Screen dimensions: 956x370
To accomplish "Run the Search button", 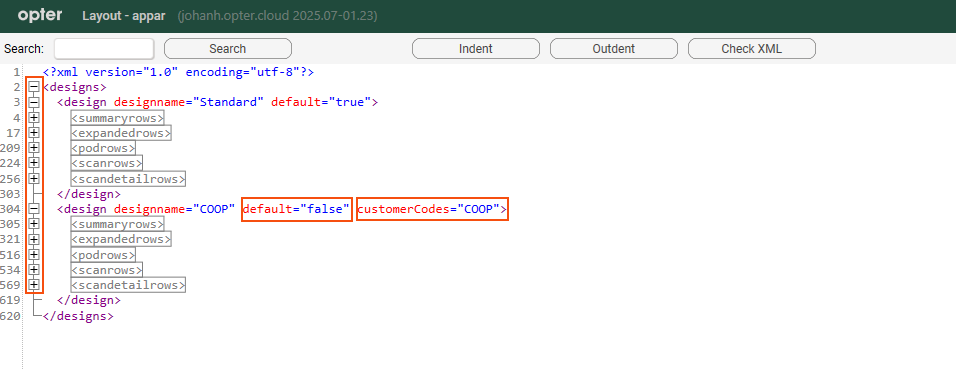I will 227,49.
